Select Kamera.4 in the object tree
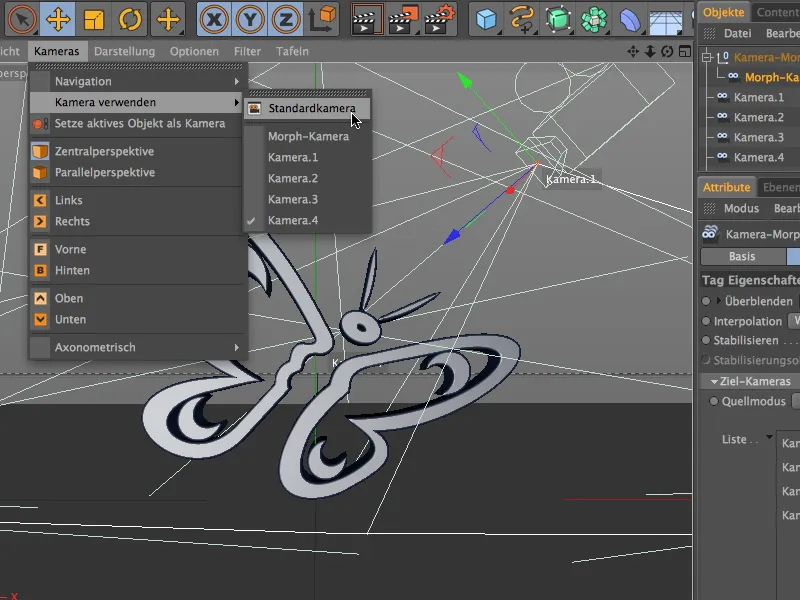This screenshot has height=600, width=800. click(758, 158)
